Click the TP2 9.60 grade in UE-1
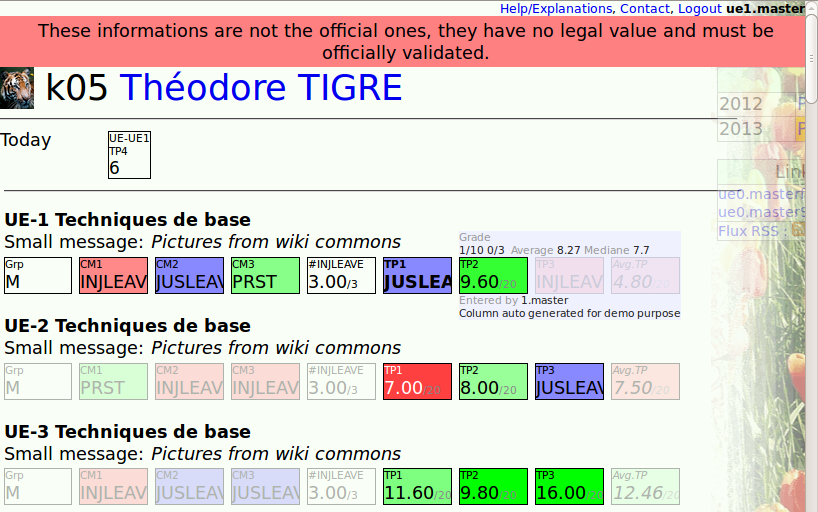The width and height of the screenshot is (818, 512). pos(493,275)
